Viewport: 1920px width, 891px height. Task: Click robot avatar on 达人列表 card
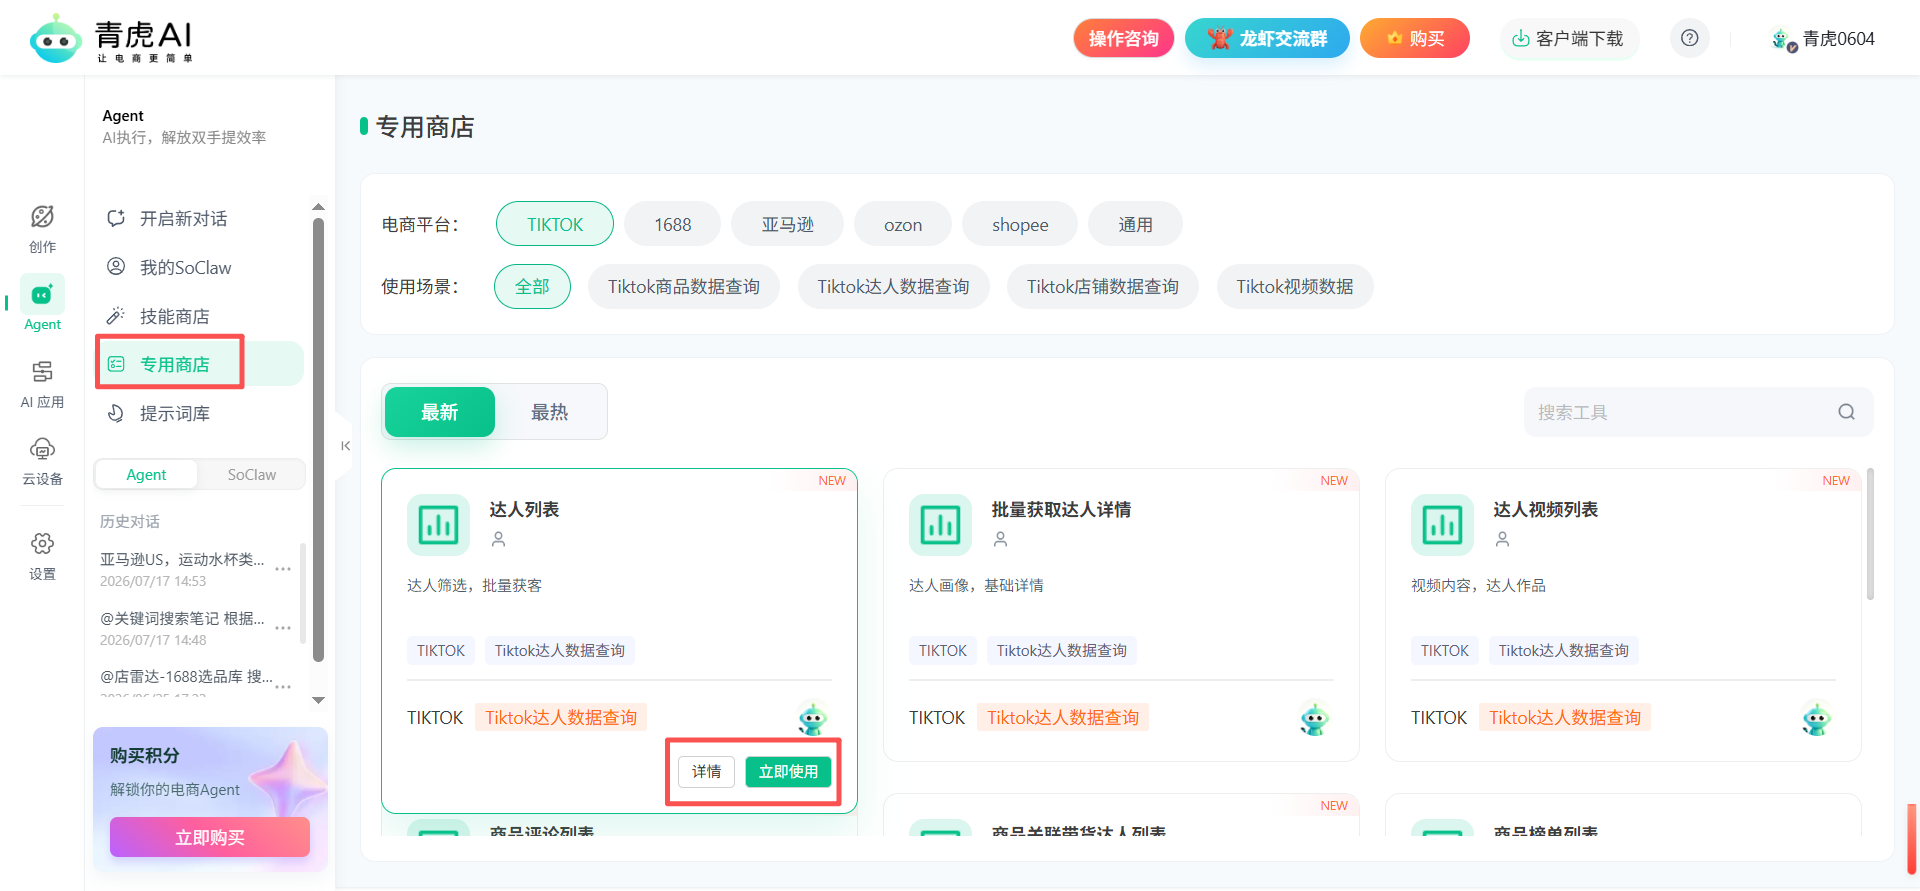[812, 718]
